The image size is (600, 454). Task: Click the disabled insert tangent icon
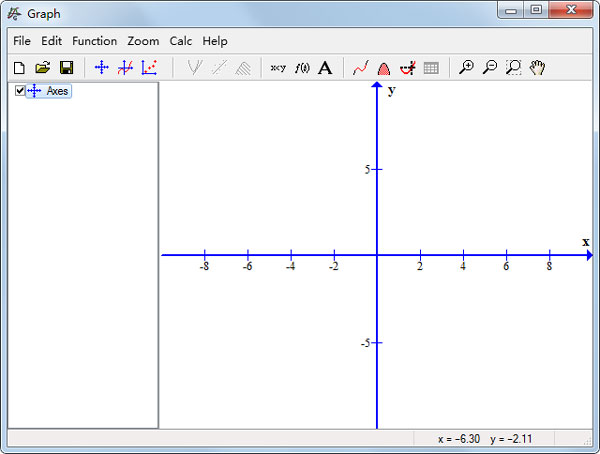pyautogui.click(x=195, y=68)
